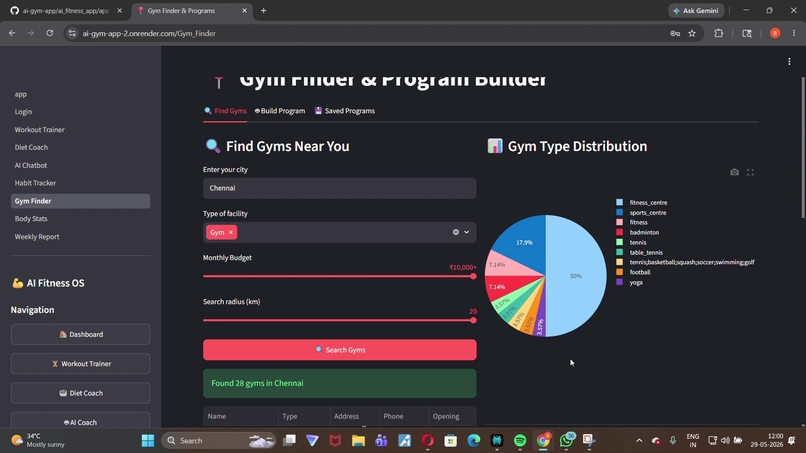
Task: Reload the current page
Action: tap(49, 33)
